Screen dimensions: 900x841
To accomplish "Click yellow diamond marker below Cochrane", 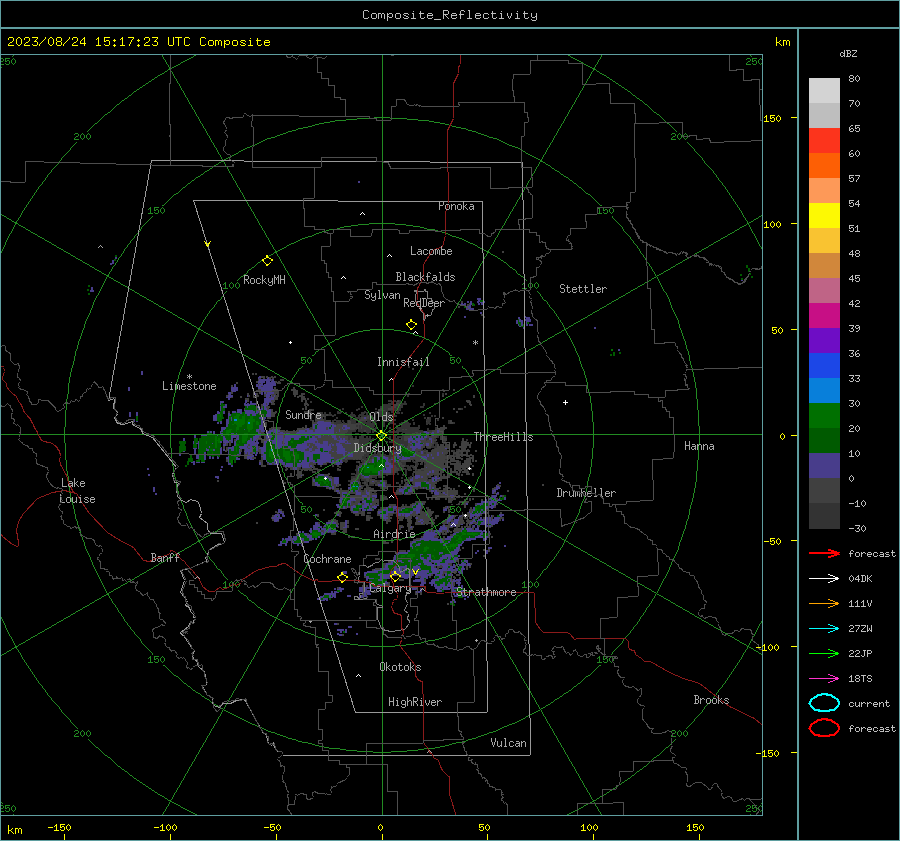I will point(343,577).
